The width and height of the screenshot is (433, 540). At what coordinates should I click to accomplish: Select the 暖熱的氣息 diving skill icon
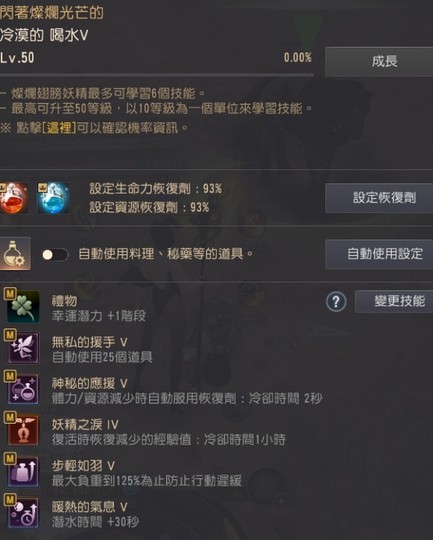(23, 513)
